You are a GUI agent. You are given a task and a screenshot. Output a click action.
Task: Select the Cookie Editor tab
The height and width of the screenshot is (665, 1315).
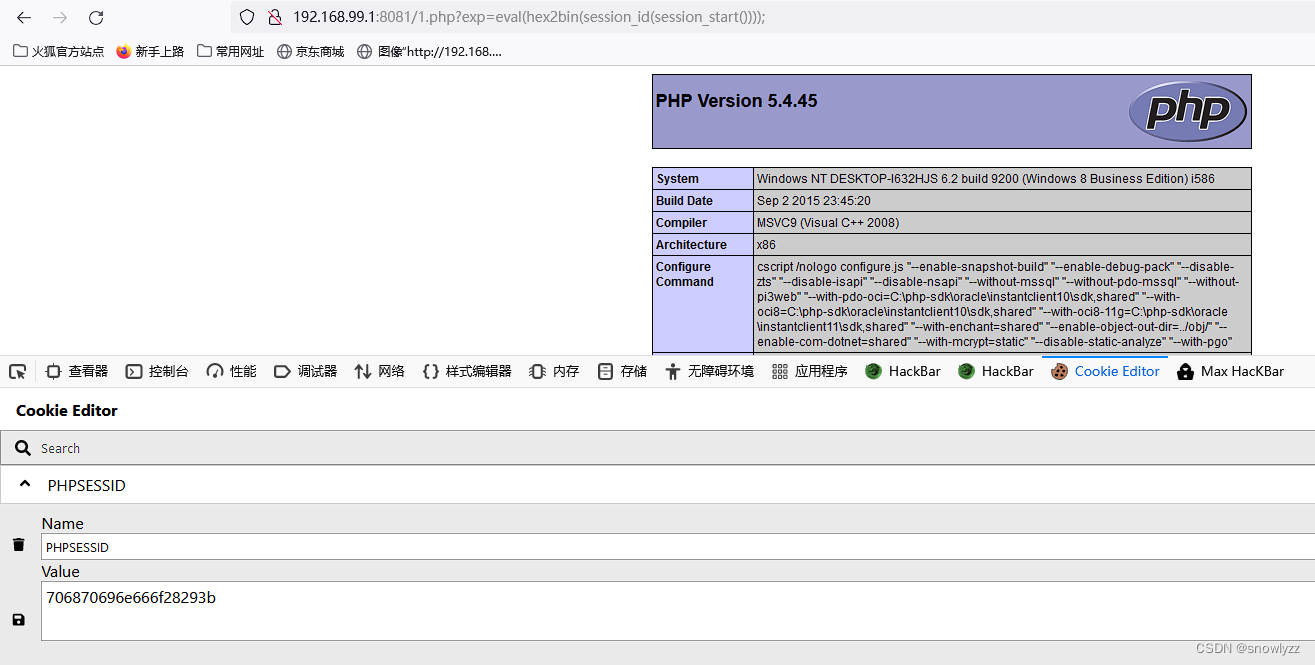tap(1105, 371)
